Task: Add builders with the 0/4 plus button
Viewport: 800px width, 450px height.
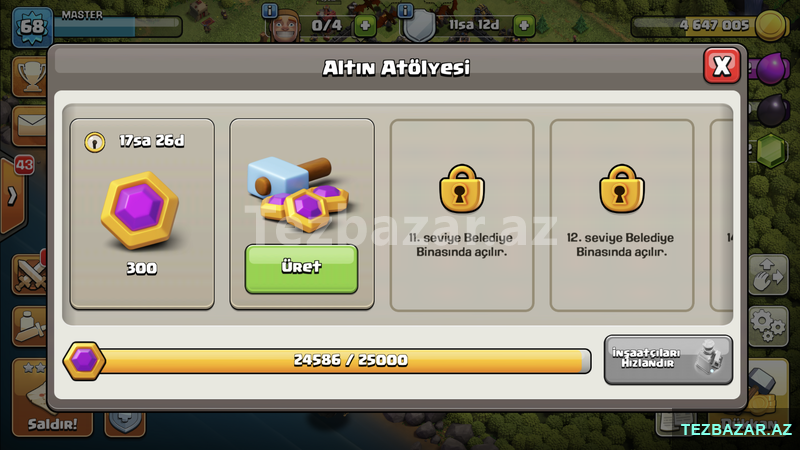Action: click(365, 26)
